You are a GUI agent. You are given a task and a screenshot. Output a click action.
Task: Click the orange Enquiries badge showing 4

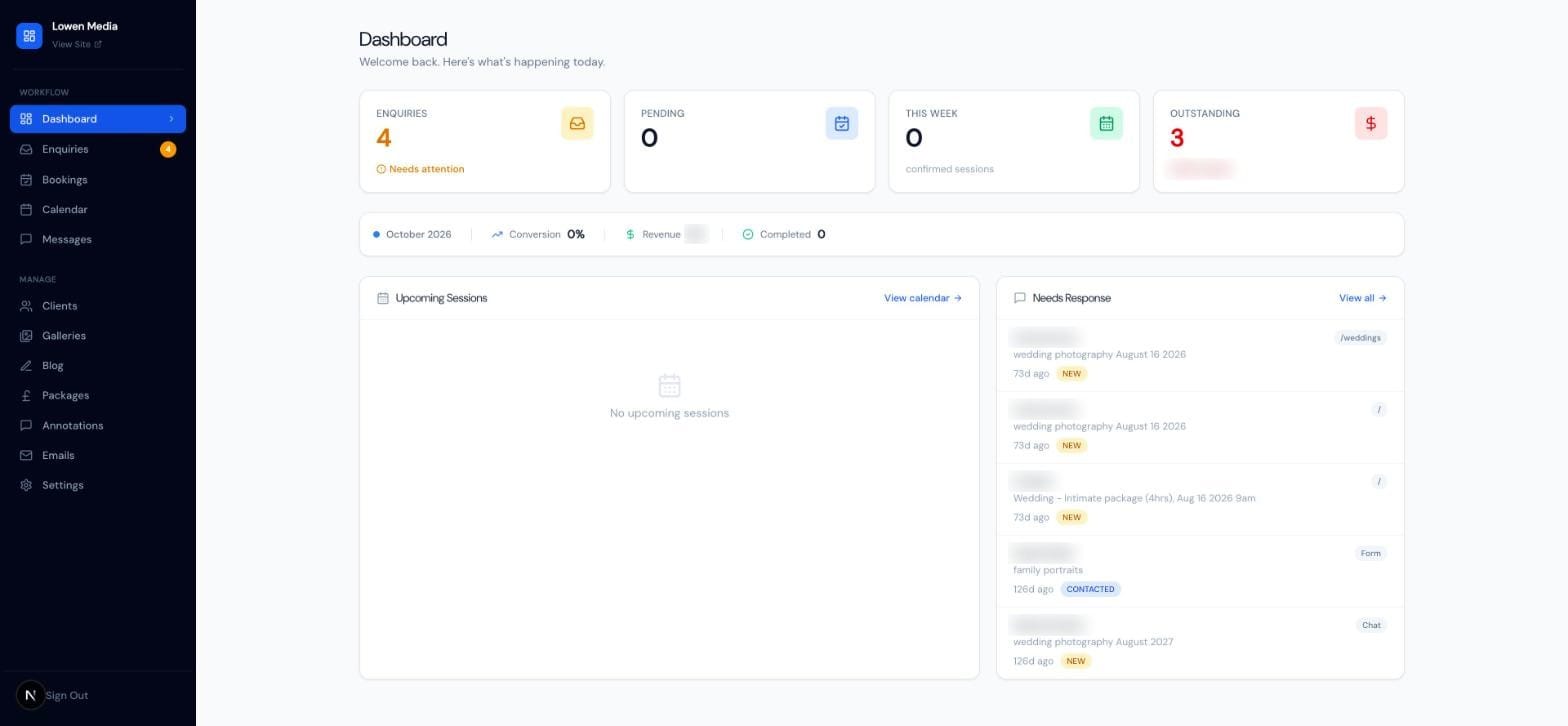tap(168, 149)
